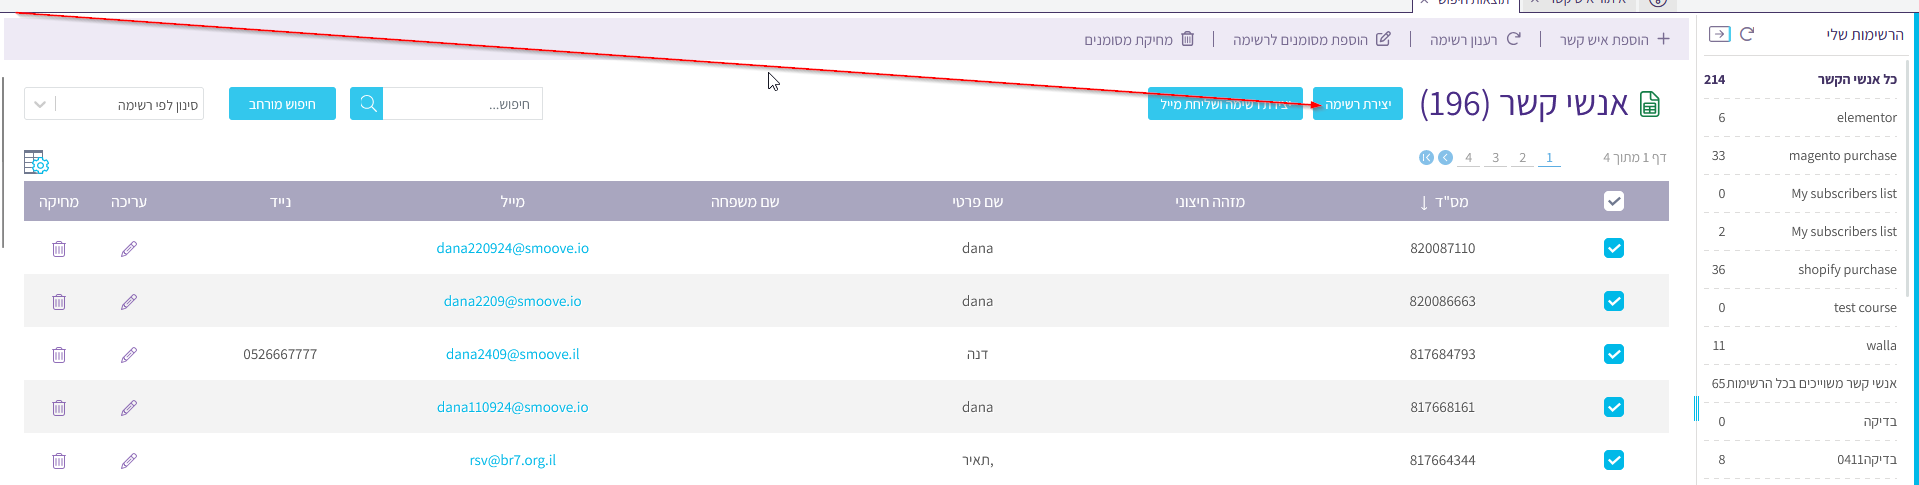
Task: Delete the dana220924@smoove.io contact row
Action: click(x=59, y=249)
